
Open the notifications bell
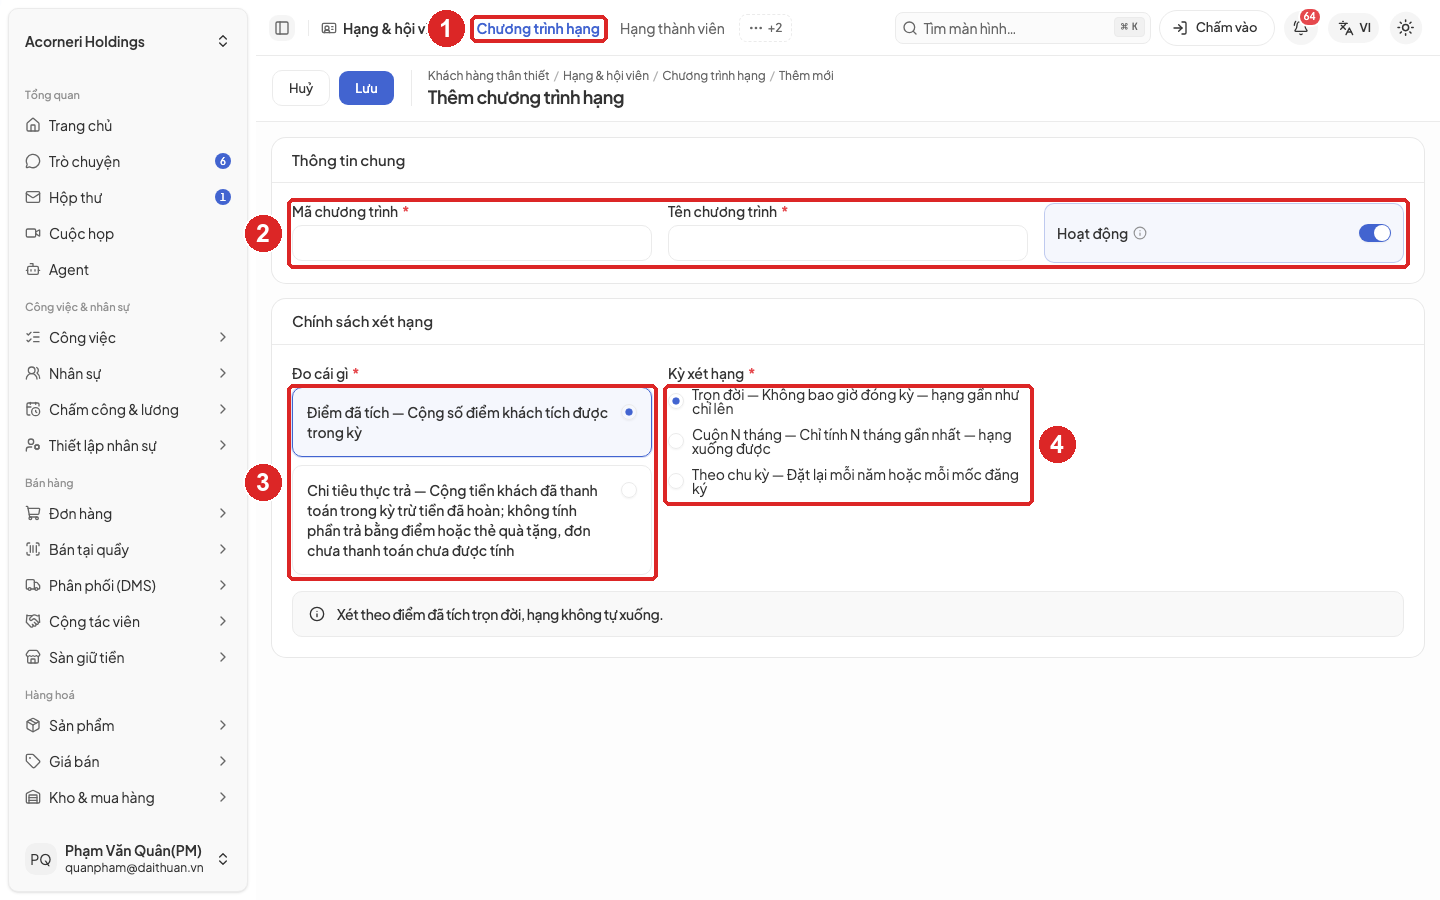pyautogui.click(x=1301, y=28)
